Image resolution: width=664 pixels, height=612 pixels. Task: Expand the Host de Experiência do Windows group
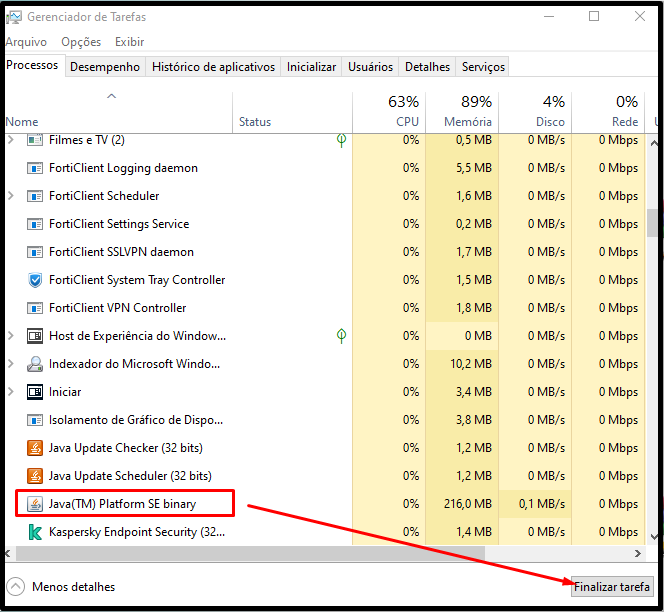11,336
